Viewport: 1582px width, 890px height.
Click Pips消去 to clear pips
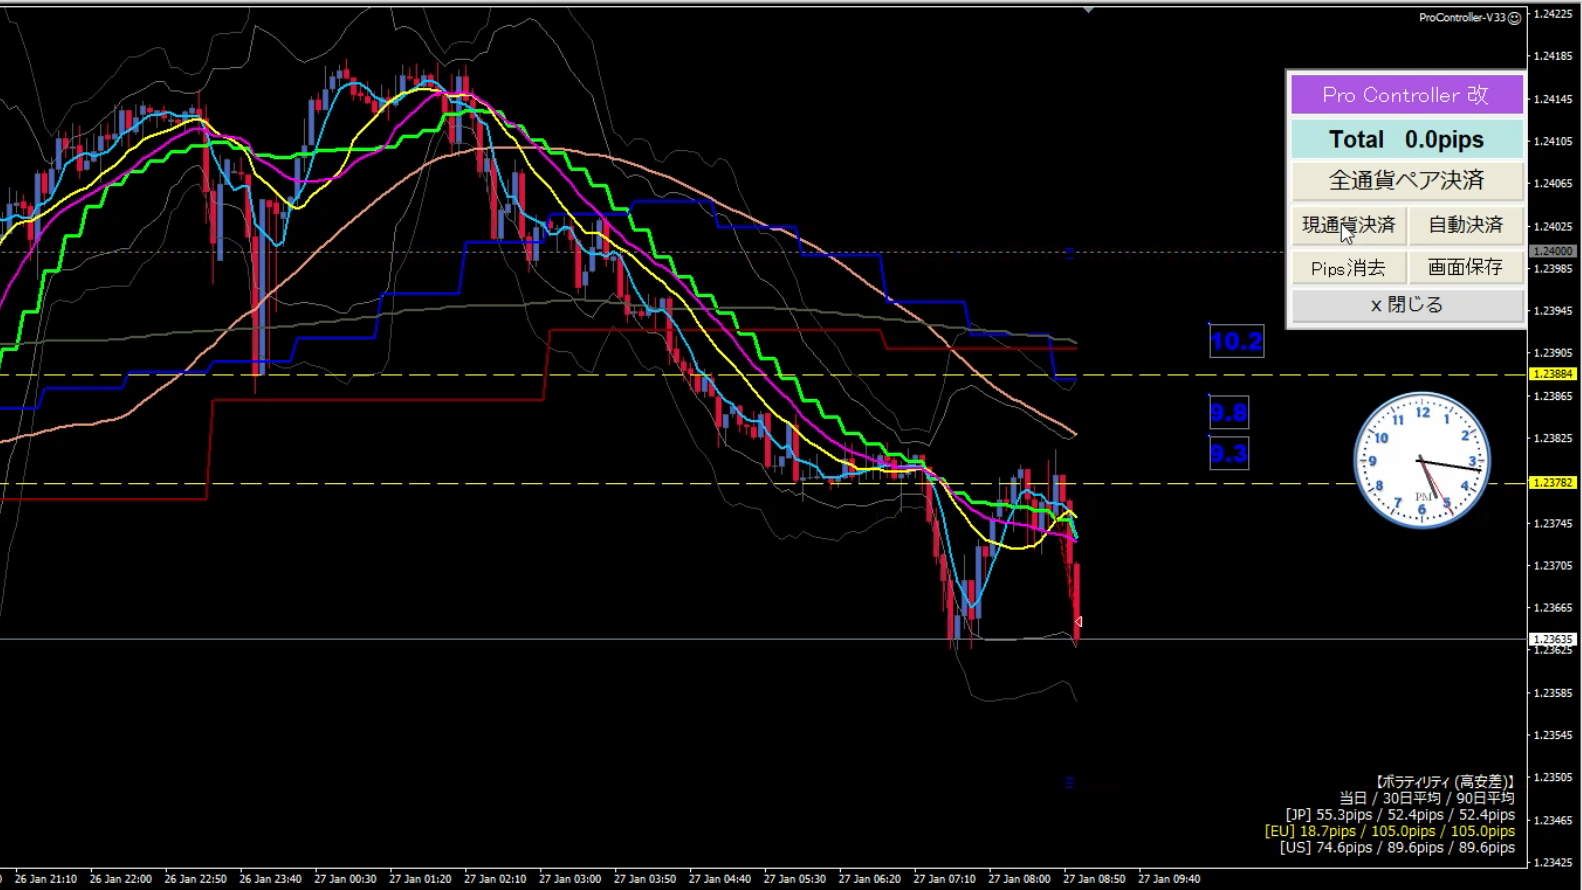(1349, 268)
